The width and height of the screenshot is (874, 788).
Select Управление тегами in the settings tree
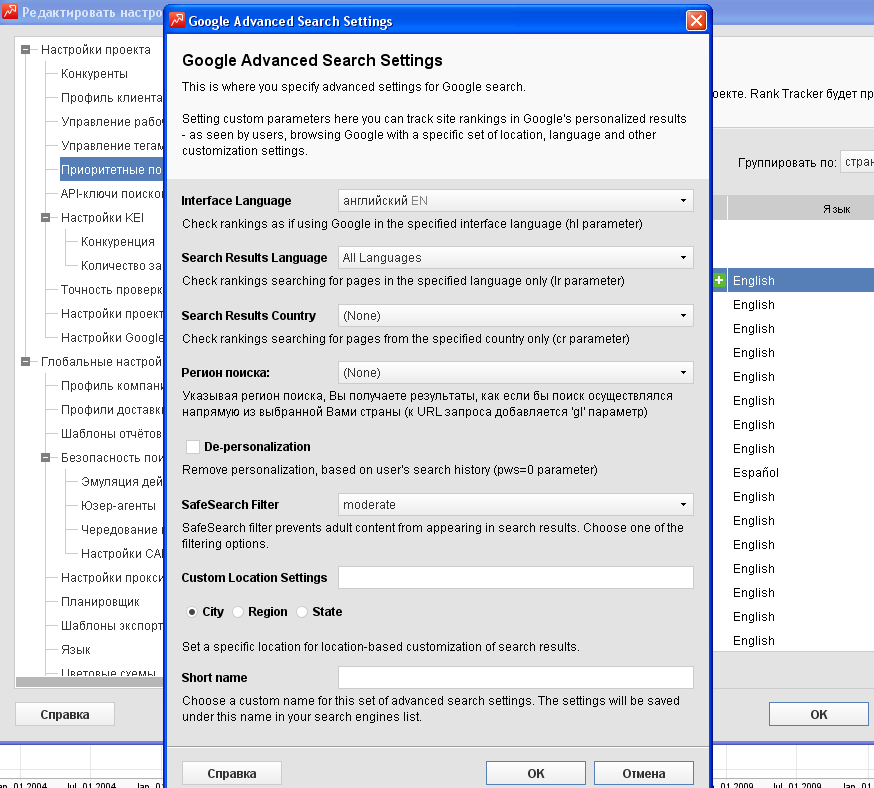[111, 145]
